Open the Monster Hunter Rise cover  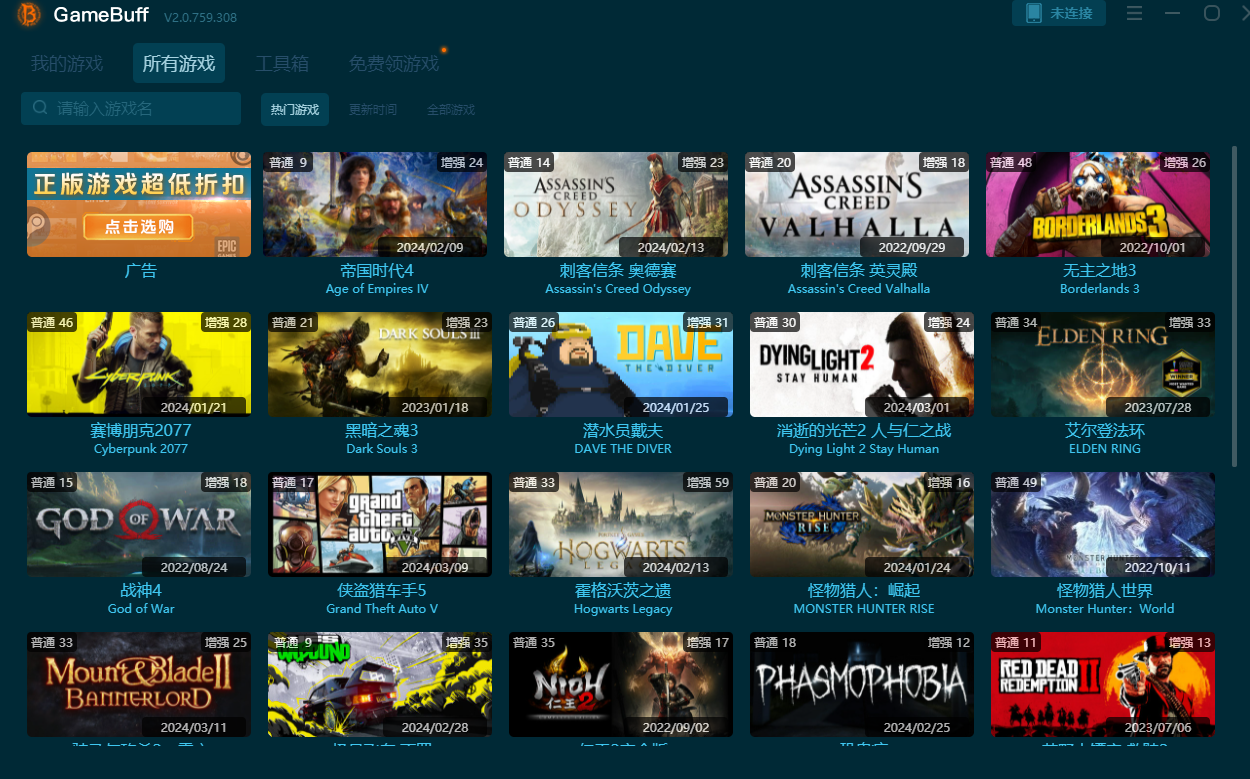click(862, 525)
